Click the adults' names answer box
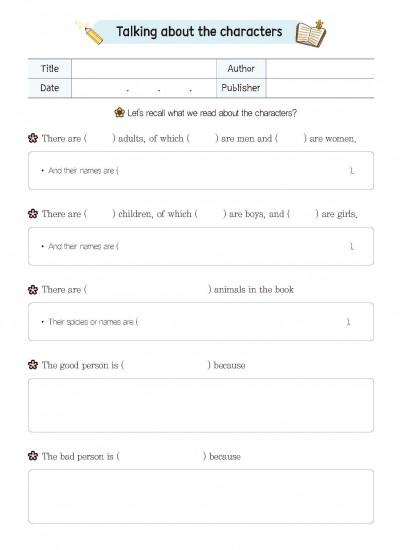400x550 pixels. (x=201, y=171)
